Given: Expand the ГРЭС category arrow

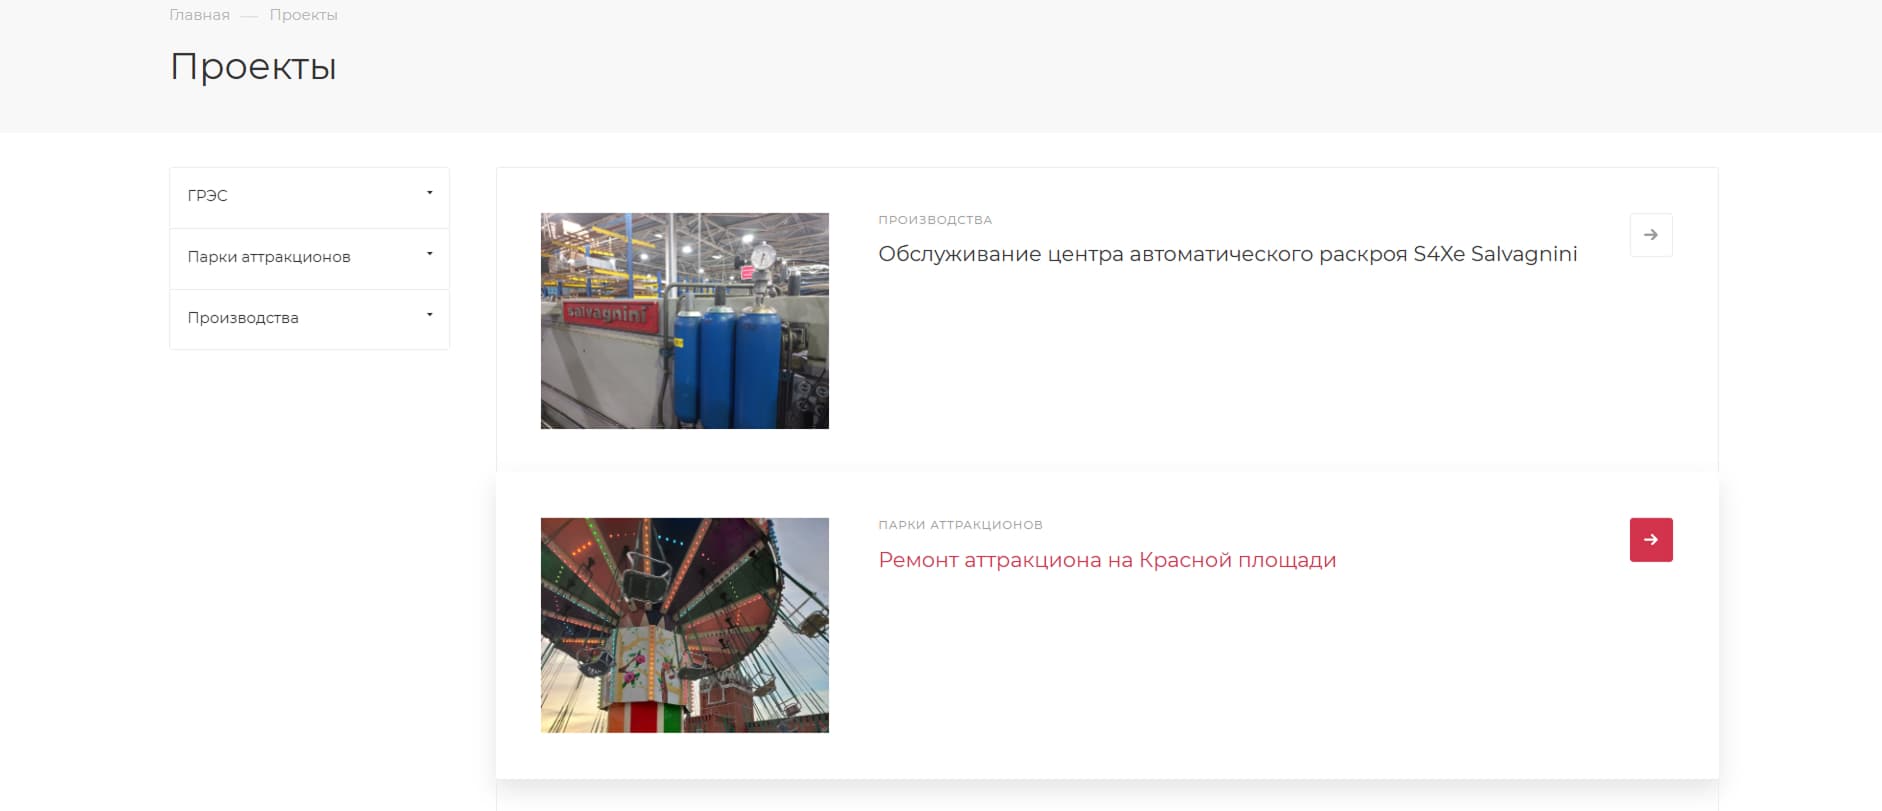Looking at the screenshot, I should pyautogui.click(x=430, y=193).
